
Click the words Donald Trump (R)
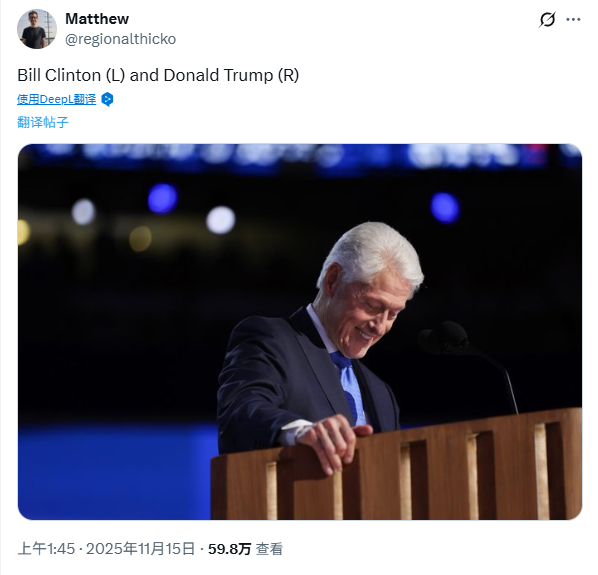click(231, 75)
